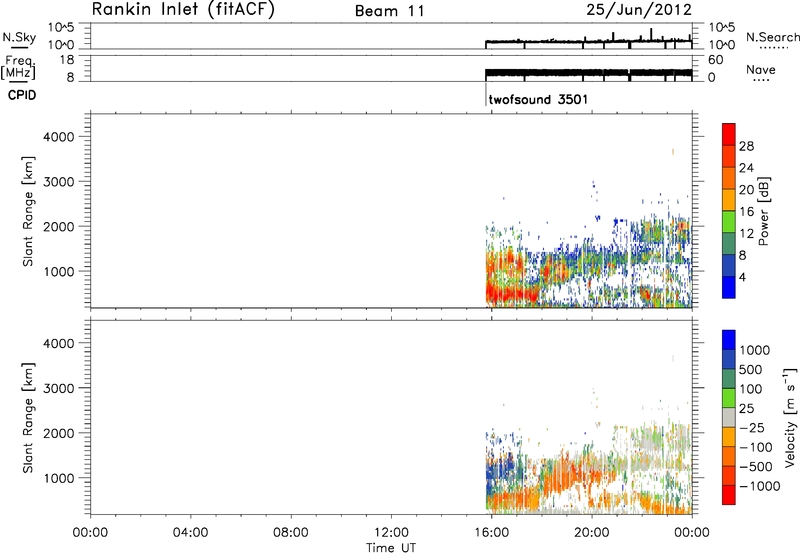Click the 'Beam 11' label
This screenshot has width=800, height=554.
390,11
